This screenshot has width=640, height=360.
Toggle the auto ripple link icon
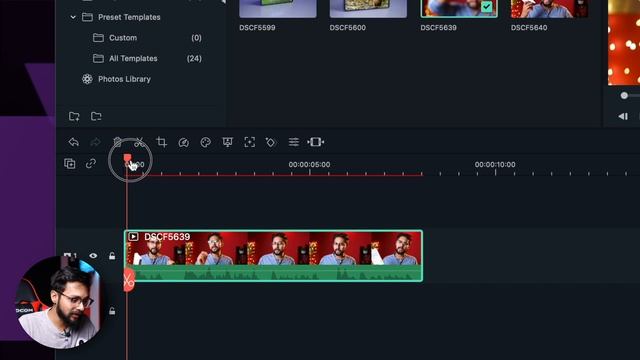pyautogui.click(x=91, y=164)
